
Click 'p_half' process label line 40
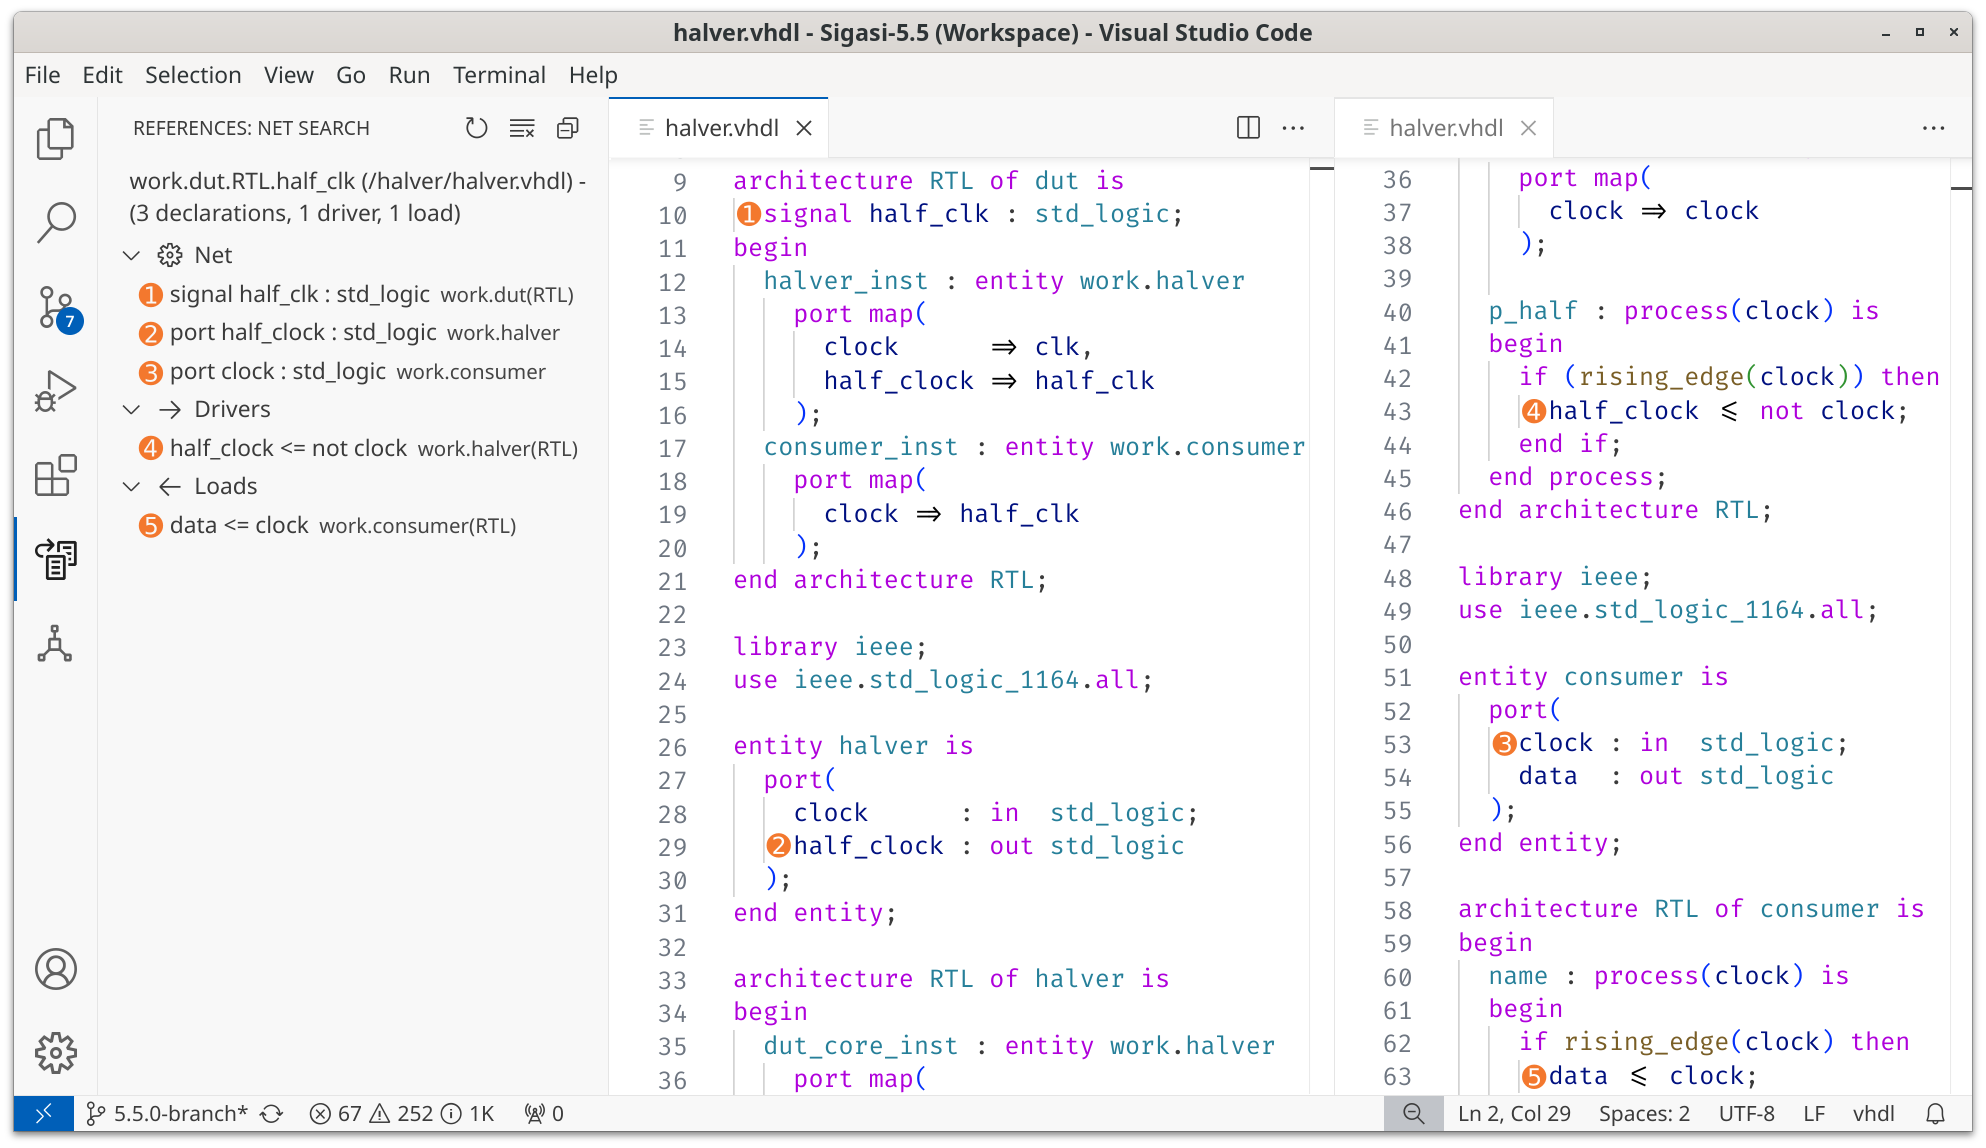1532,311
